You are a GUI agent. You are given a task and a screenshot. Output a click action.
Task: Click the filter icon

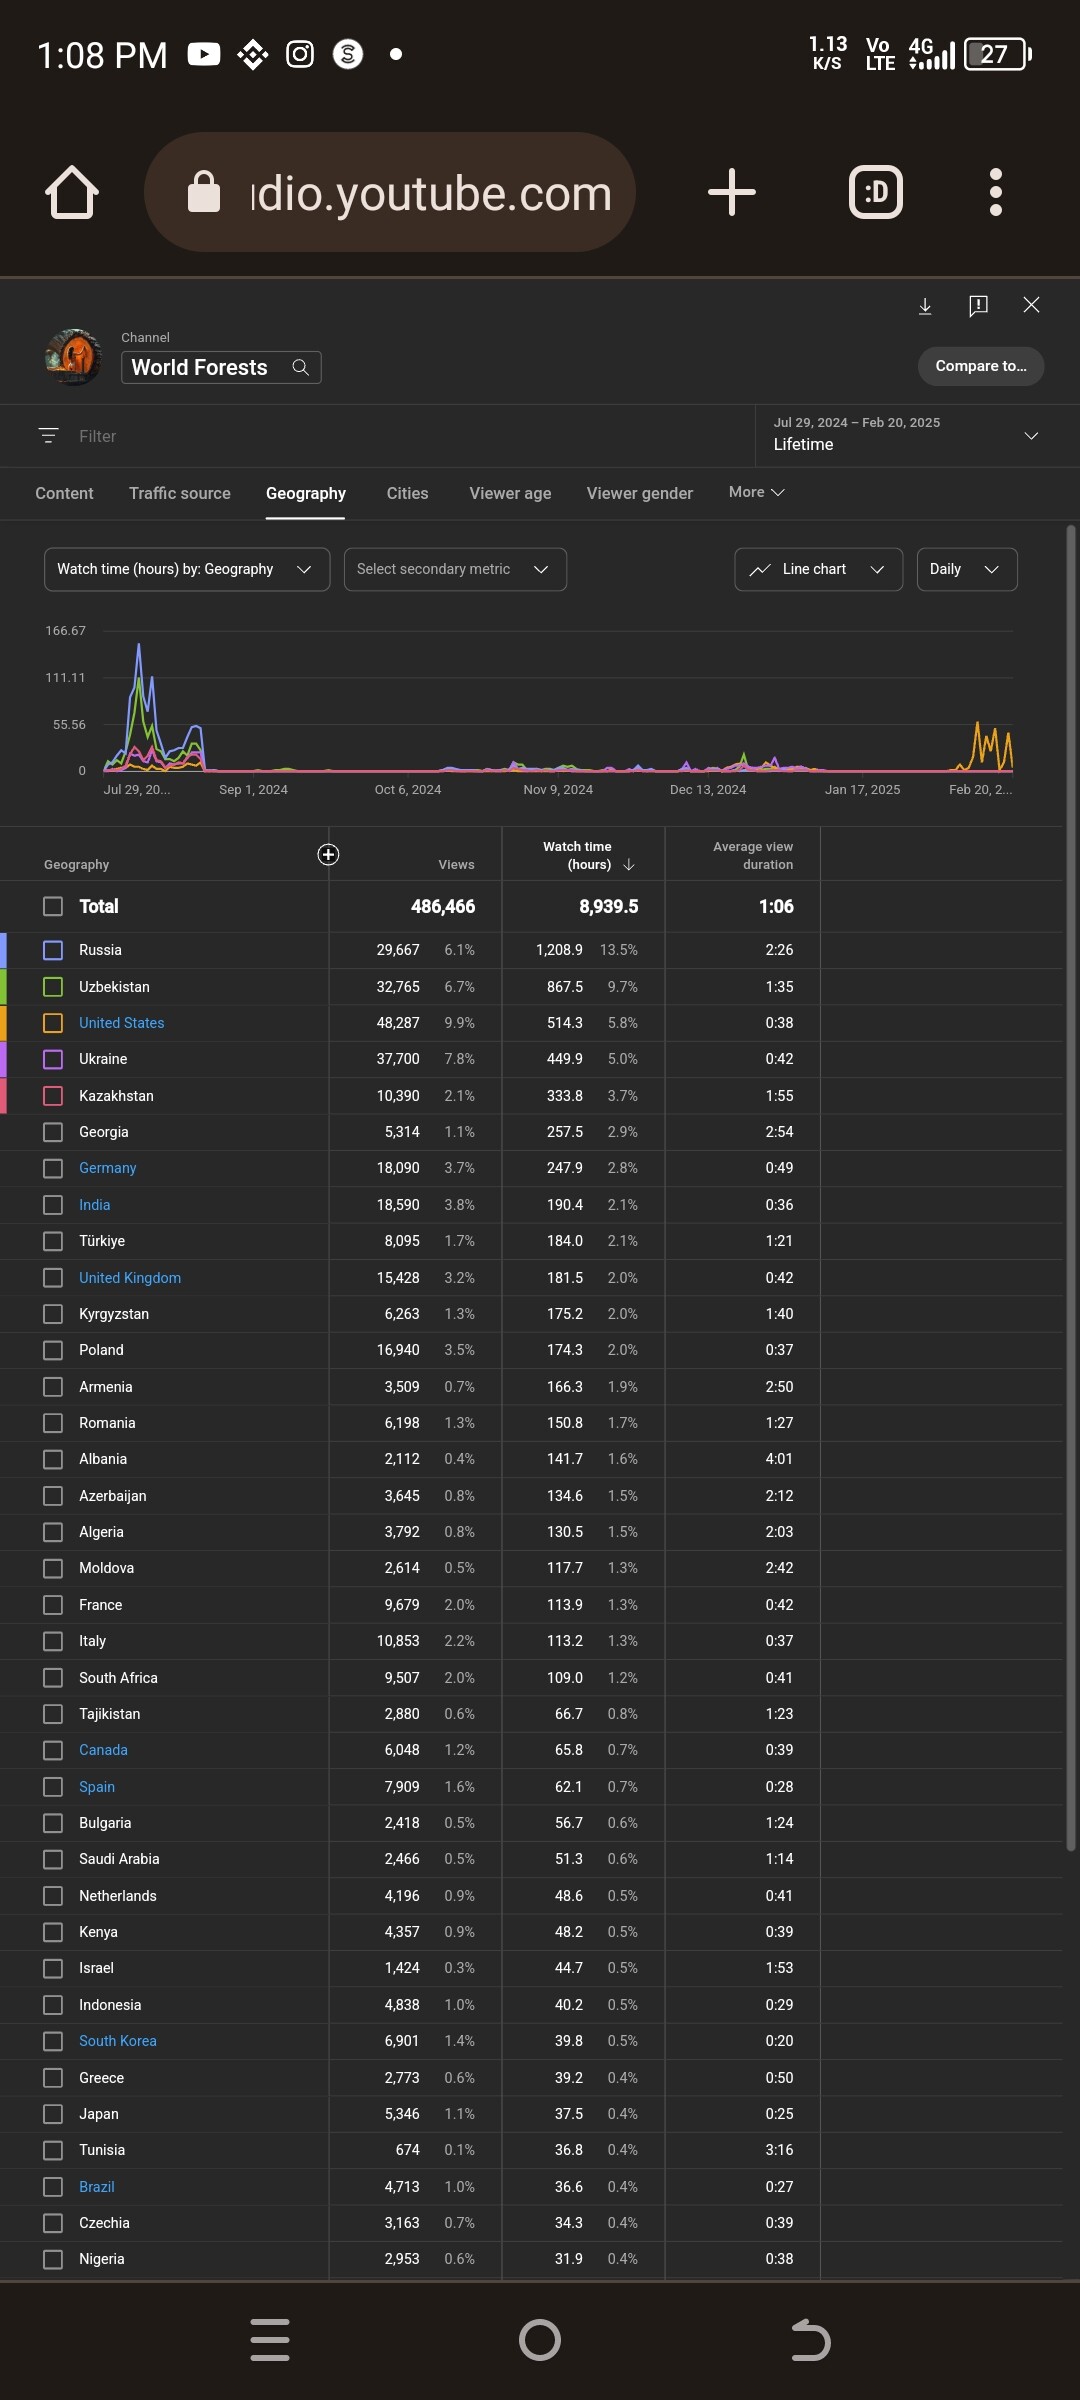(48, 436)
